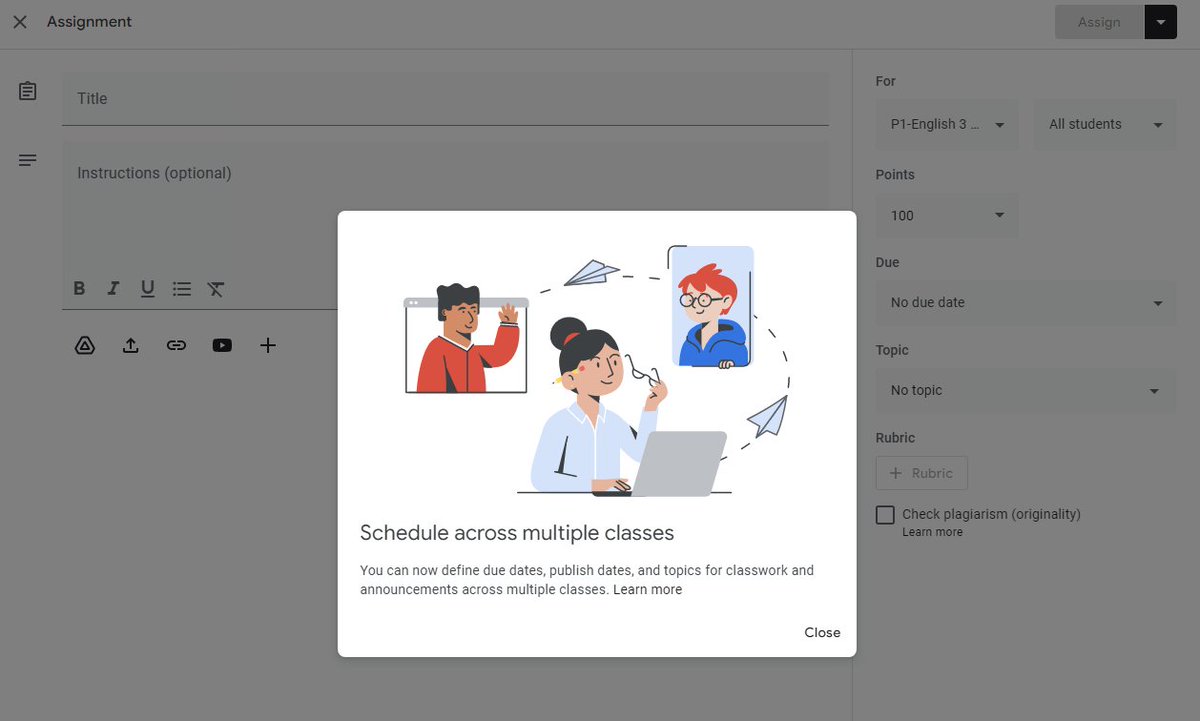Click the For label
The width and height of the screenshot is (1200, 721).
tap(886, 82)
